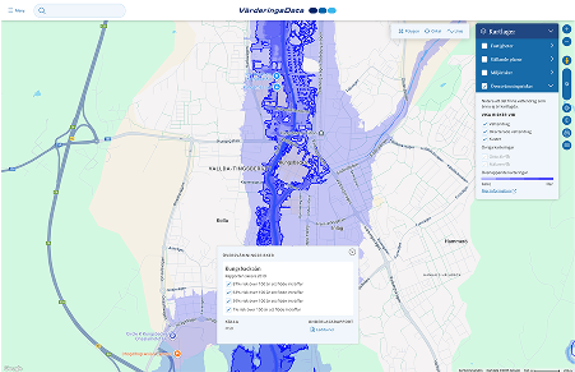This screenshot has width=575, height=372.
Task: Close the flood info popup
Action: [352, 252]
